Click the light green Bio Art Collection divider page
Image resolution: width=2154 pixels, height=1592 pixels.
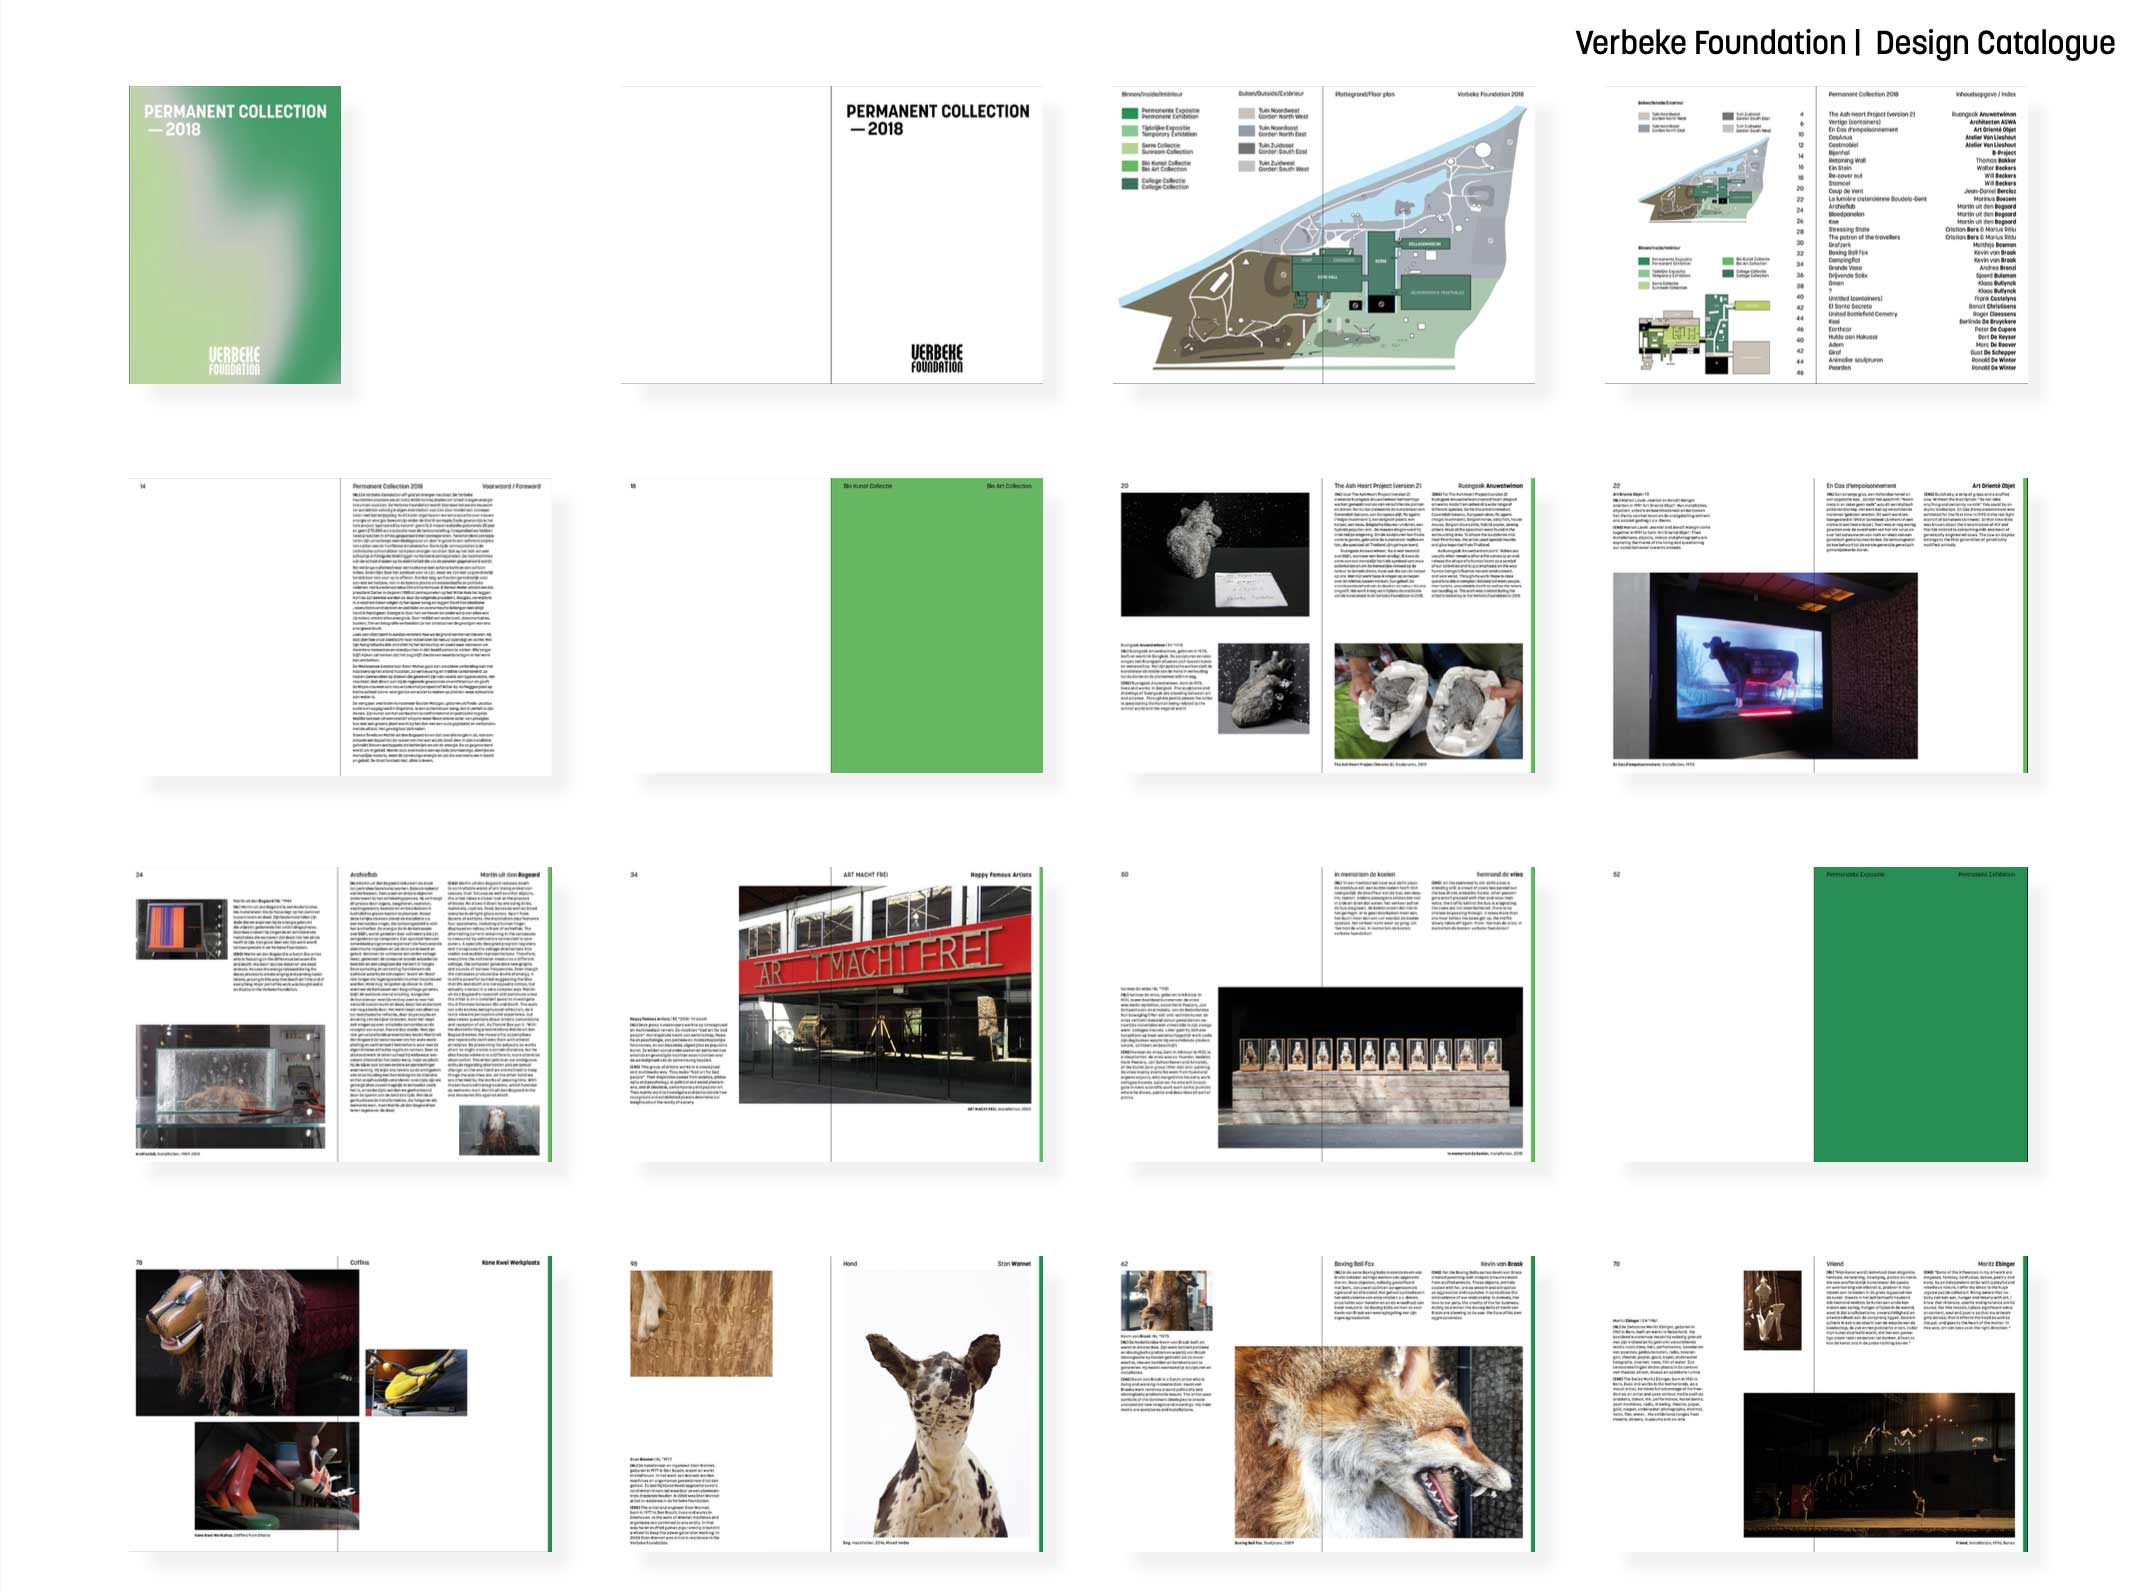tap(936, 626)
